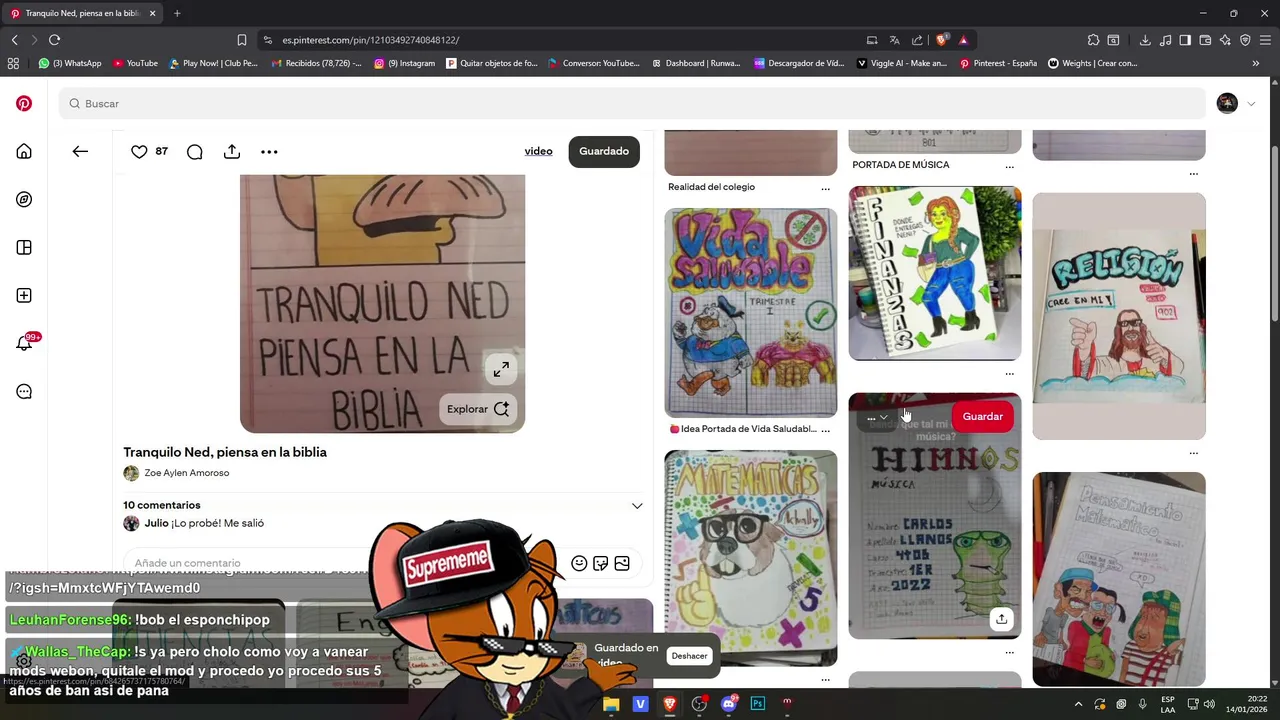Open the WhatsApp bookmark

pyautogui.click(x=70, y=63)
